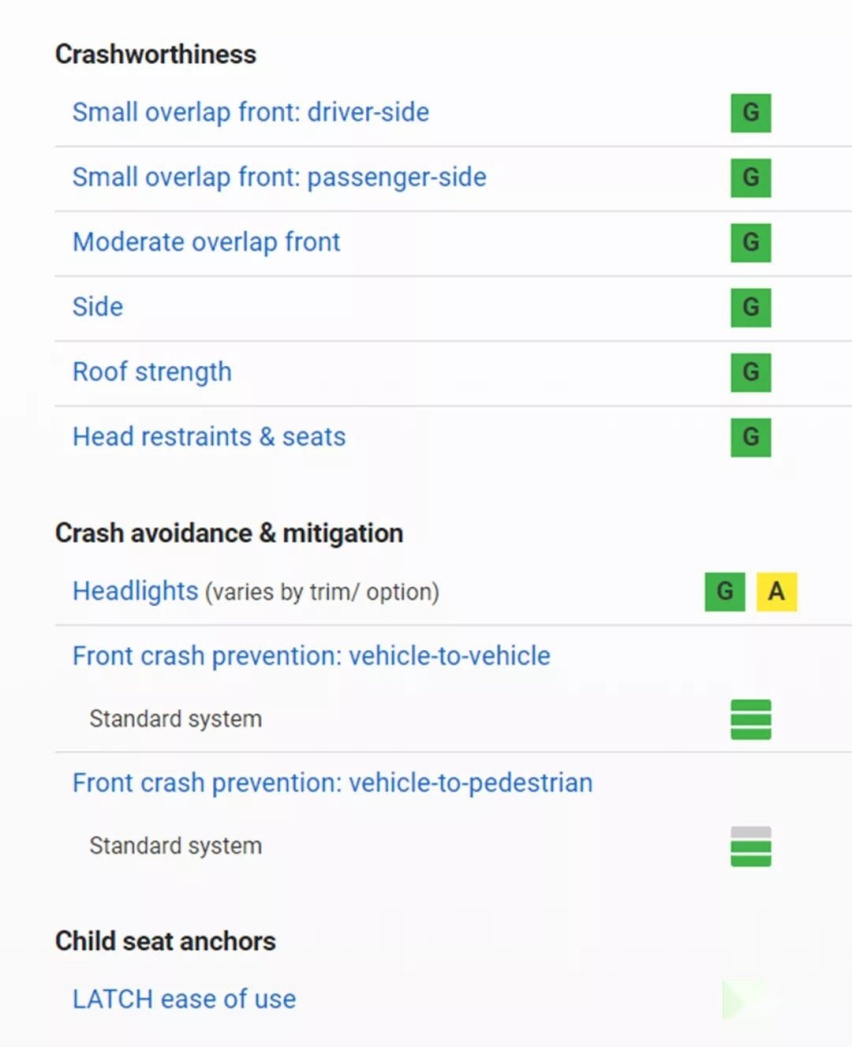
Task: Click the three green bars vehicle-to-vehicle rating icon
Action: click(x=751, y=719)
